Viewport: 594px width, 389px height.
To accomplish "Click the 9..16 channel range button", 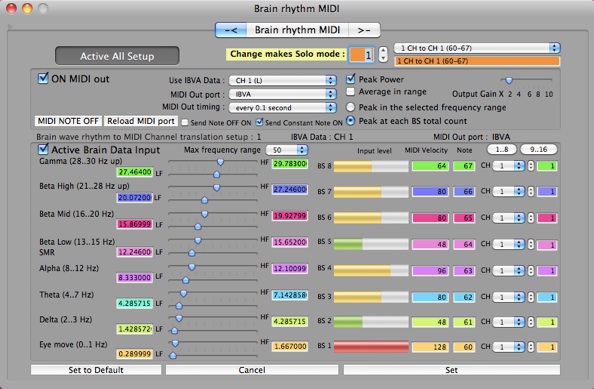I will click(538, 150).
